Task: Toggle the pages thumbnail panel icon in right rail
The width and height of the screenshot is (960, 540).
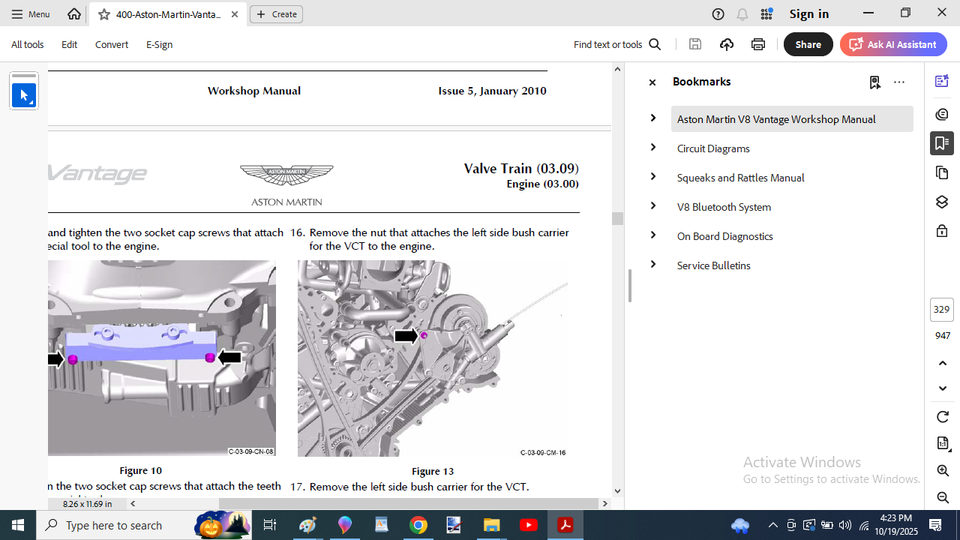Action: point(941,172)
